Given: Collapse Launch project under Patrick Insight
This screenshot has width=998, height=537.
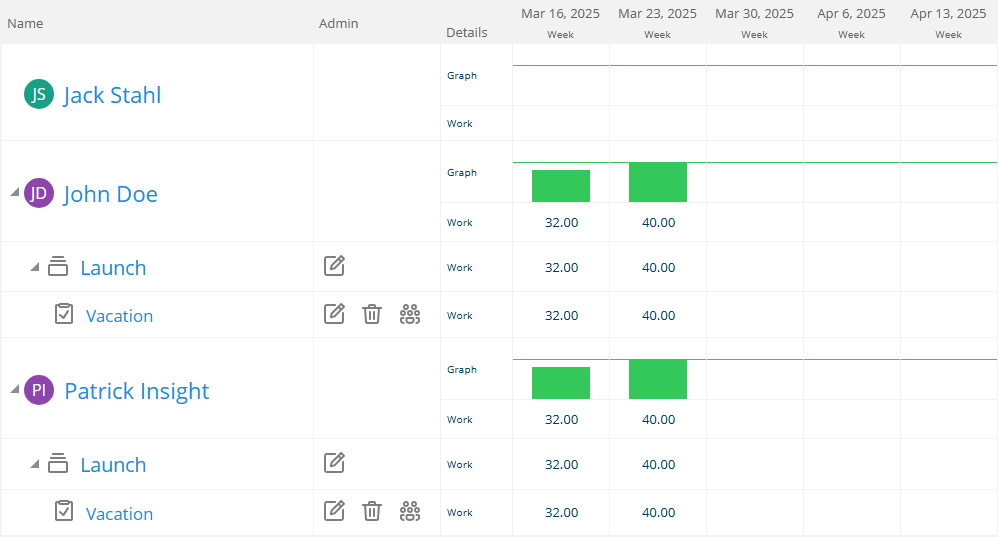Looking at the screenshot, I should coord(35,464).
